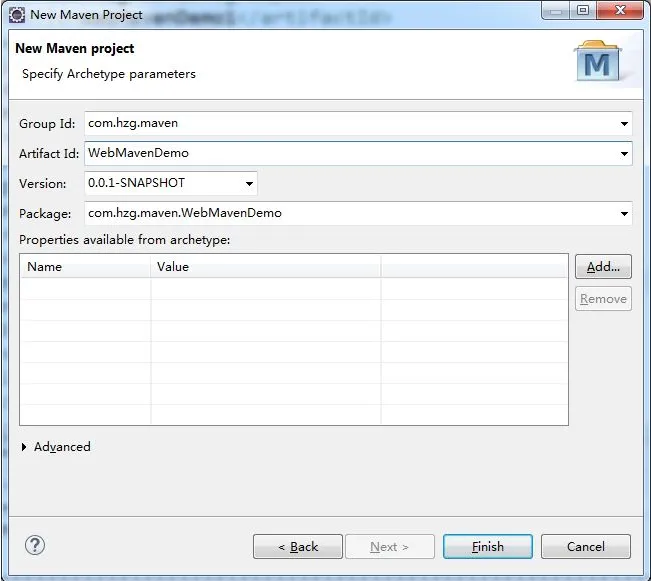The image size is (651, 581).
Task: Minimize the New Maven Project dialog
Action: 556,10
